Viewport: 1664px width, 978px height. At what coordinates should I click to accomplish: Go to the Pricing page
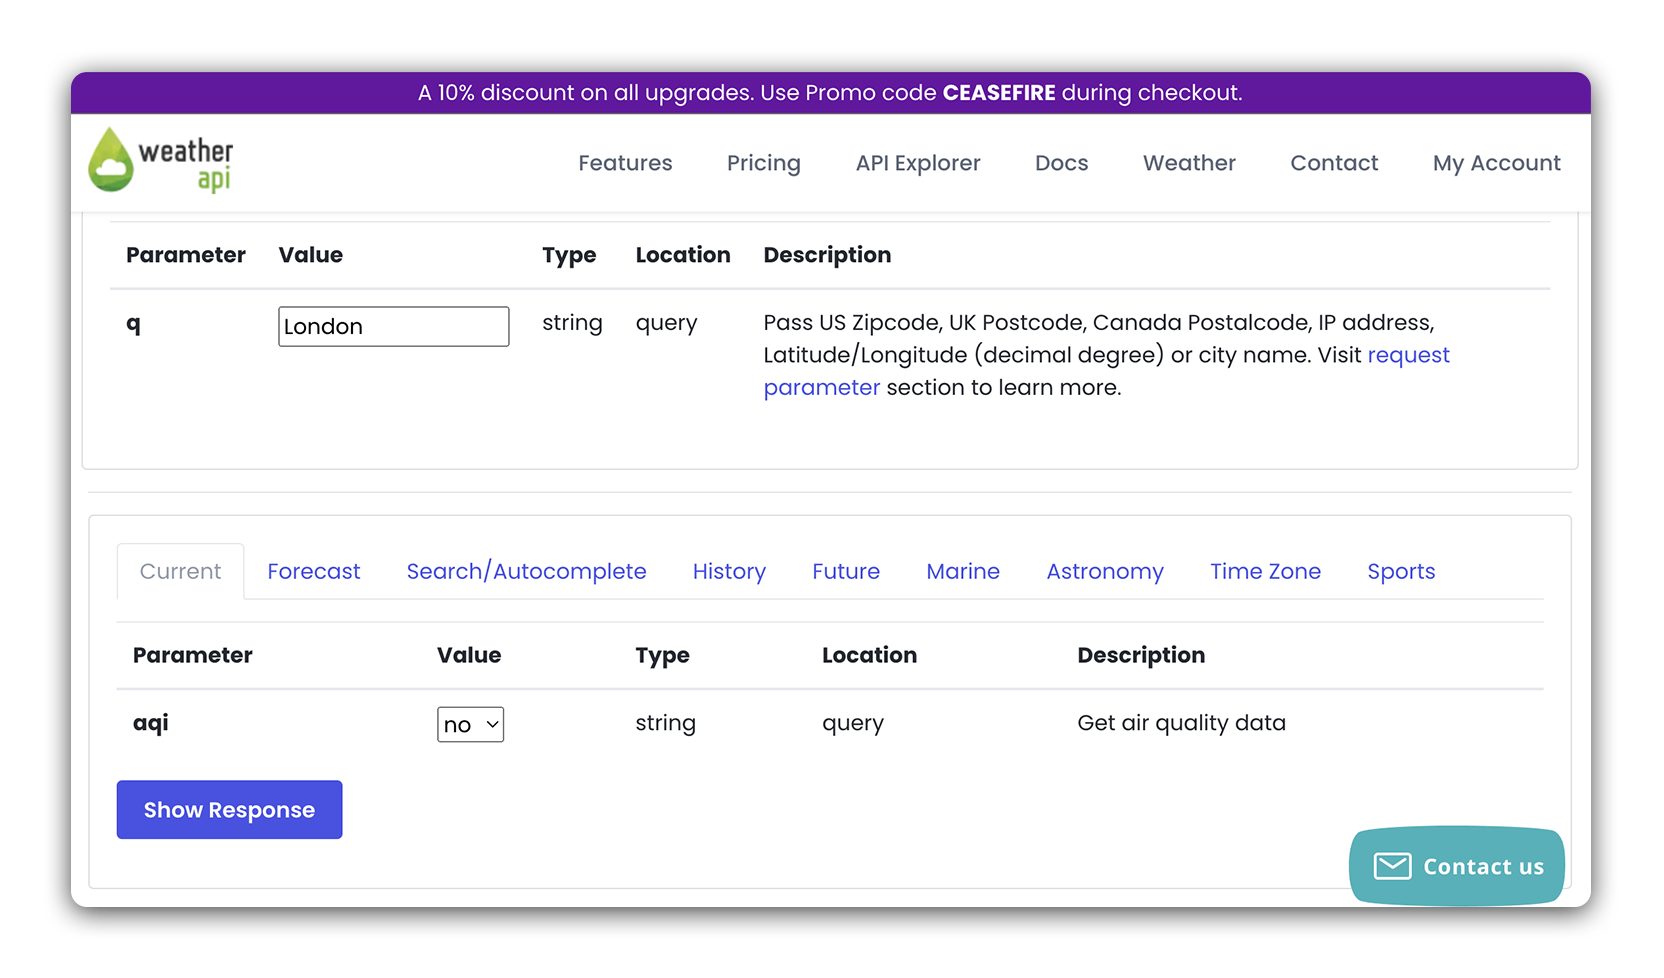[763, 163]
